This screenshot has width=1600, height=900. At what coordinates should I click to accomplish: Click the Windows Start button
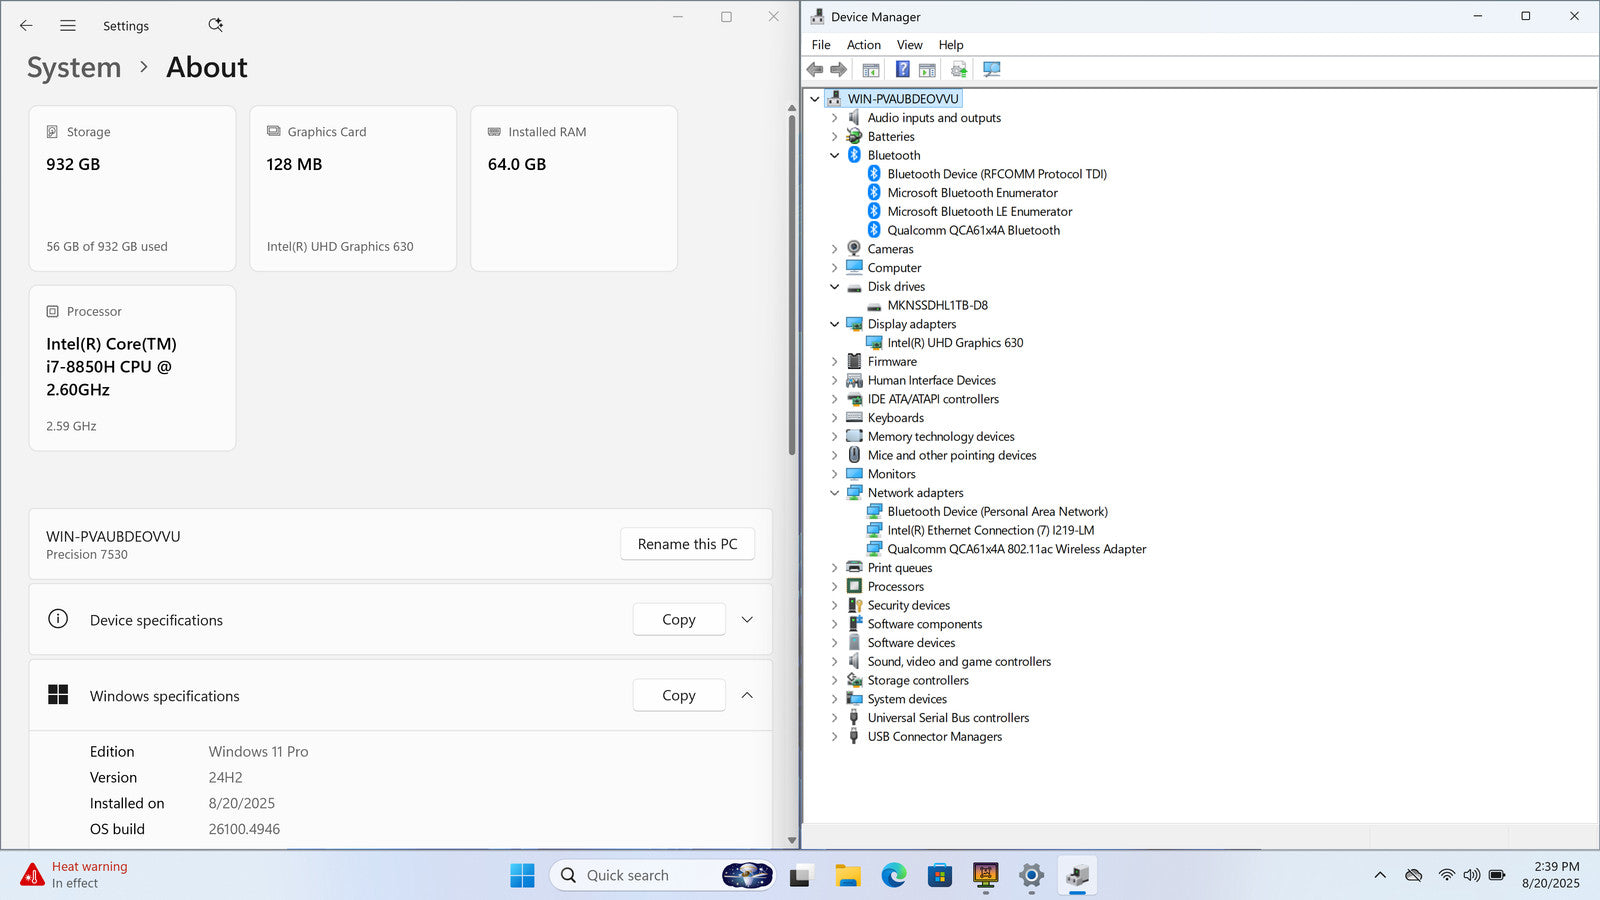click(522, 876)
